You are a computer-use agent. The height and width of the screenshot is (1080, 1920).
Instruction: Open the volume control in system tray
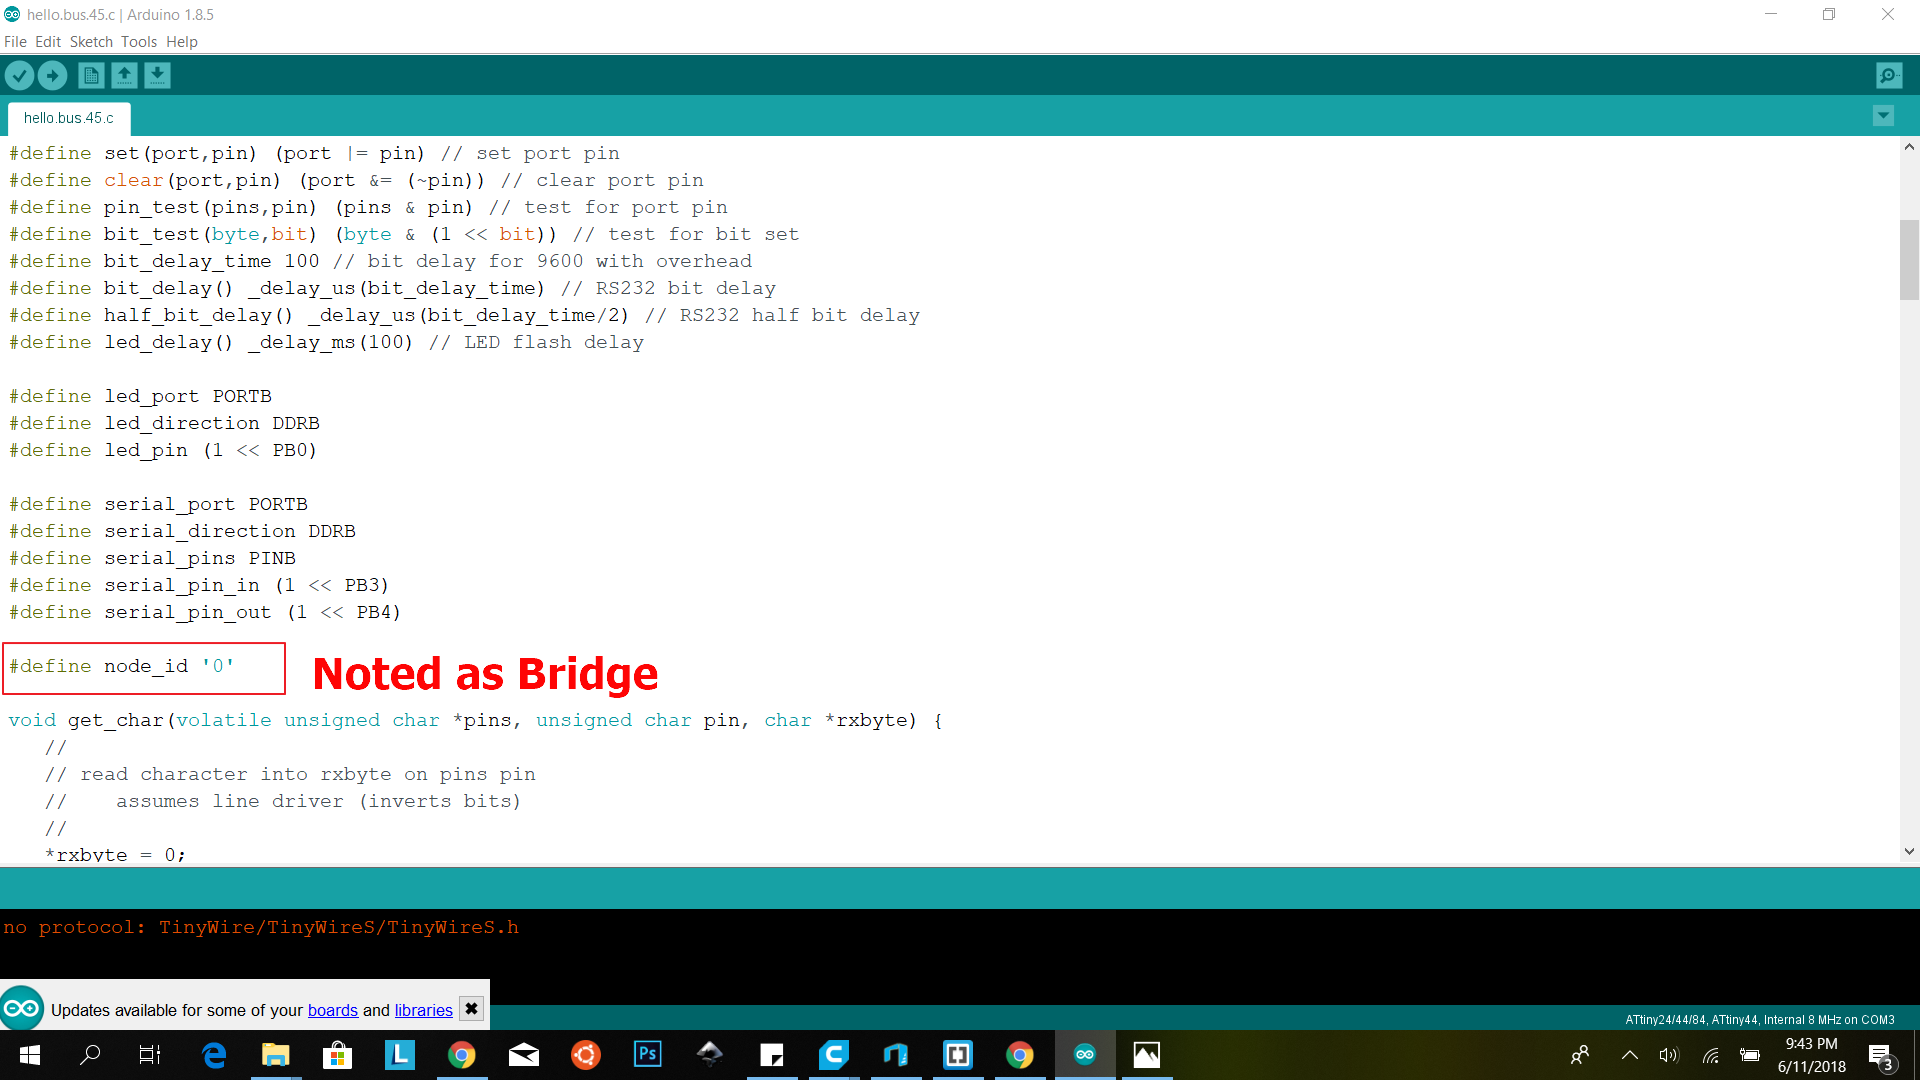pyautogui.click(x=1668, y=1055)
